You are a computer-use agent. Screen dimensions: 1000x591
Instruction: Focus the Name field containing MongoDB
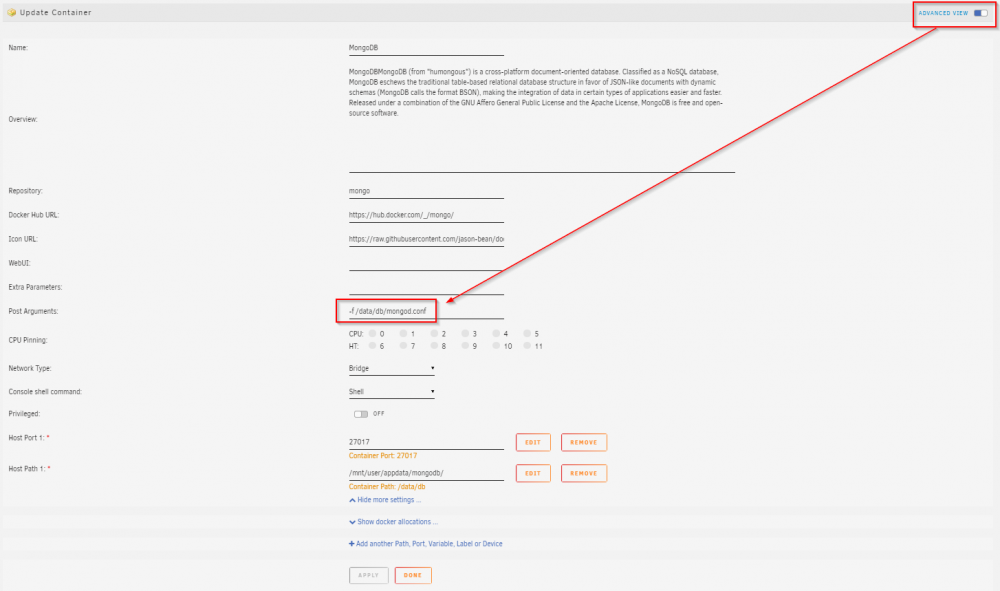[x=426, y=48]
